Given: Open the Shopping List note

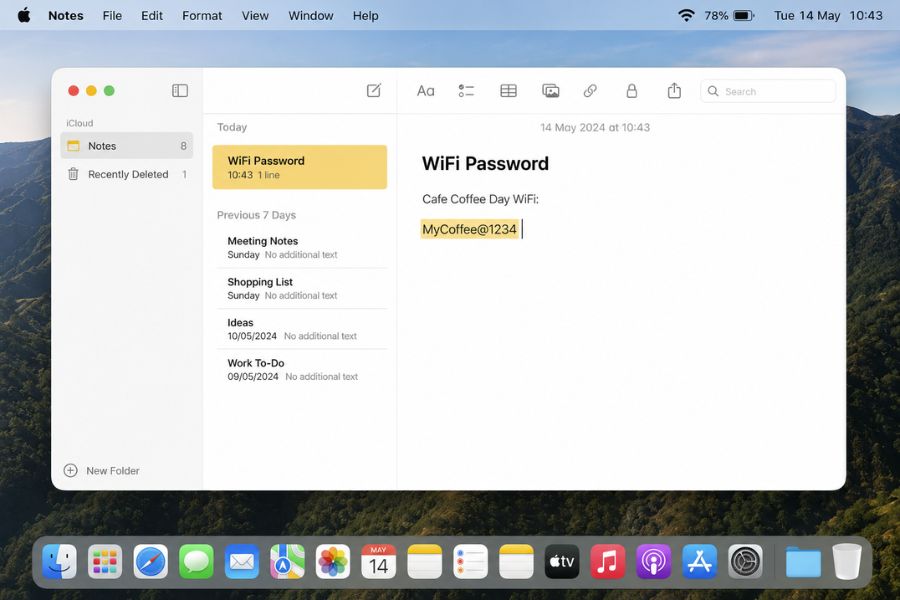Looking at the screenshot, I should [x=302, y=288].
